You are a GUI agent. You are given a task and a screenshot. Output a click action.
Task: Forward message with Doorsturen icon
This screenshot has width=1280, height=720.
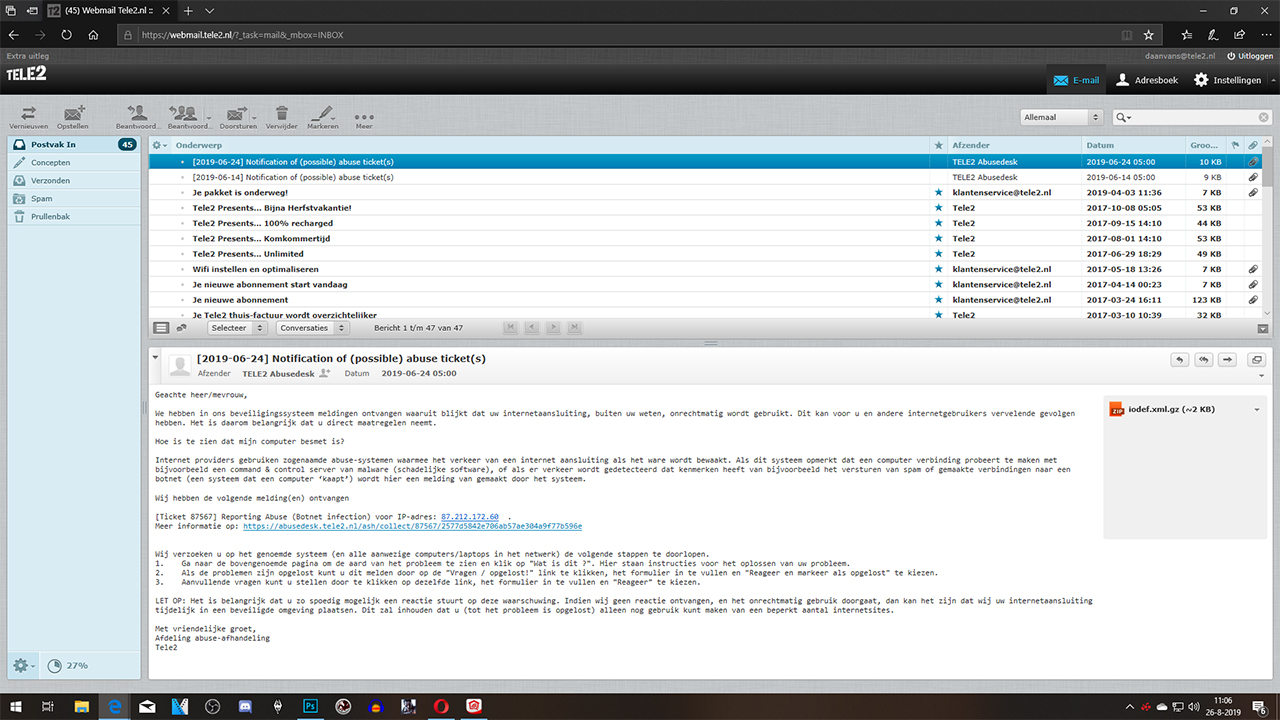237,116
